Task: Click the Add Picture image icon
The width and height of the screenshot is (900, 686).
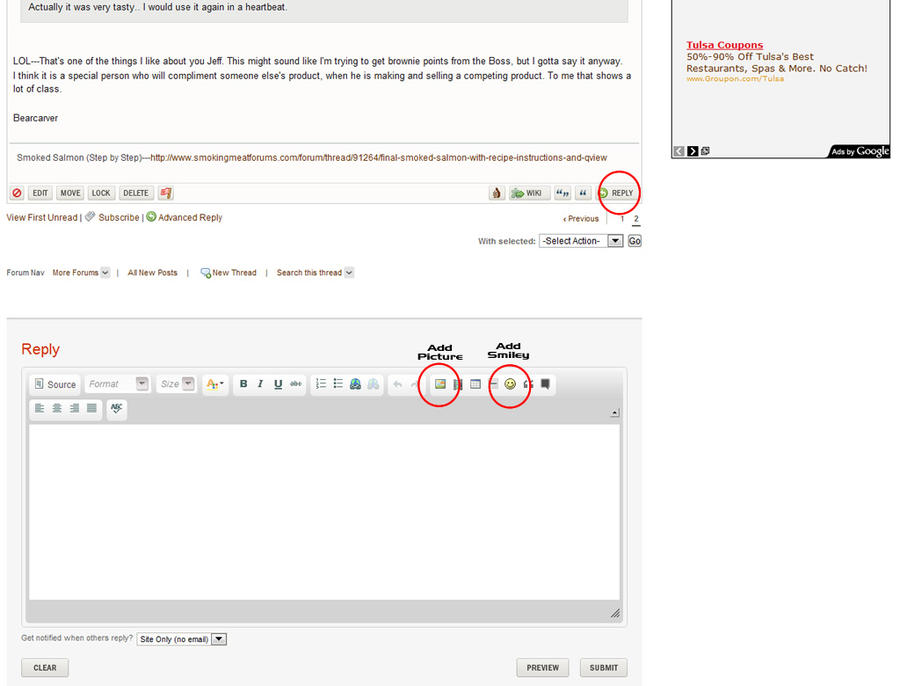Action: [x=439, y=384]
